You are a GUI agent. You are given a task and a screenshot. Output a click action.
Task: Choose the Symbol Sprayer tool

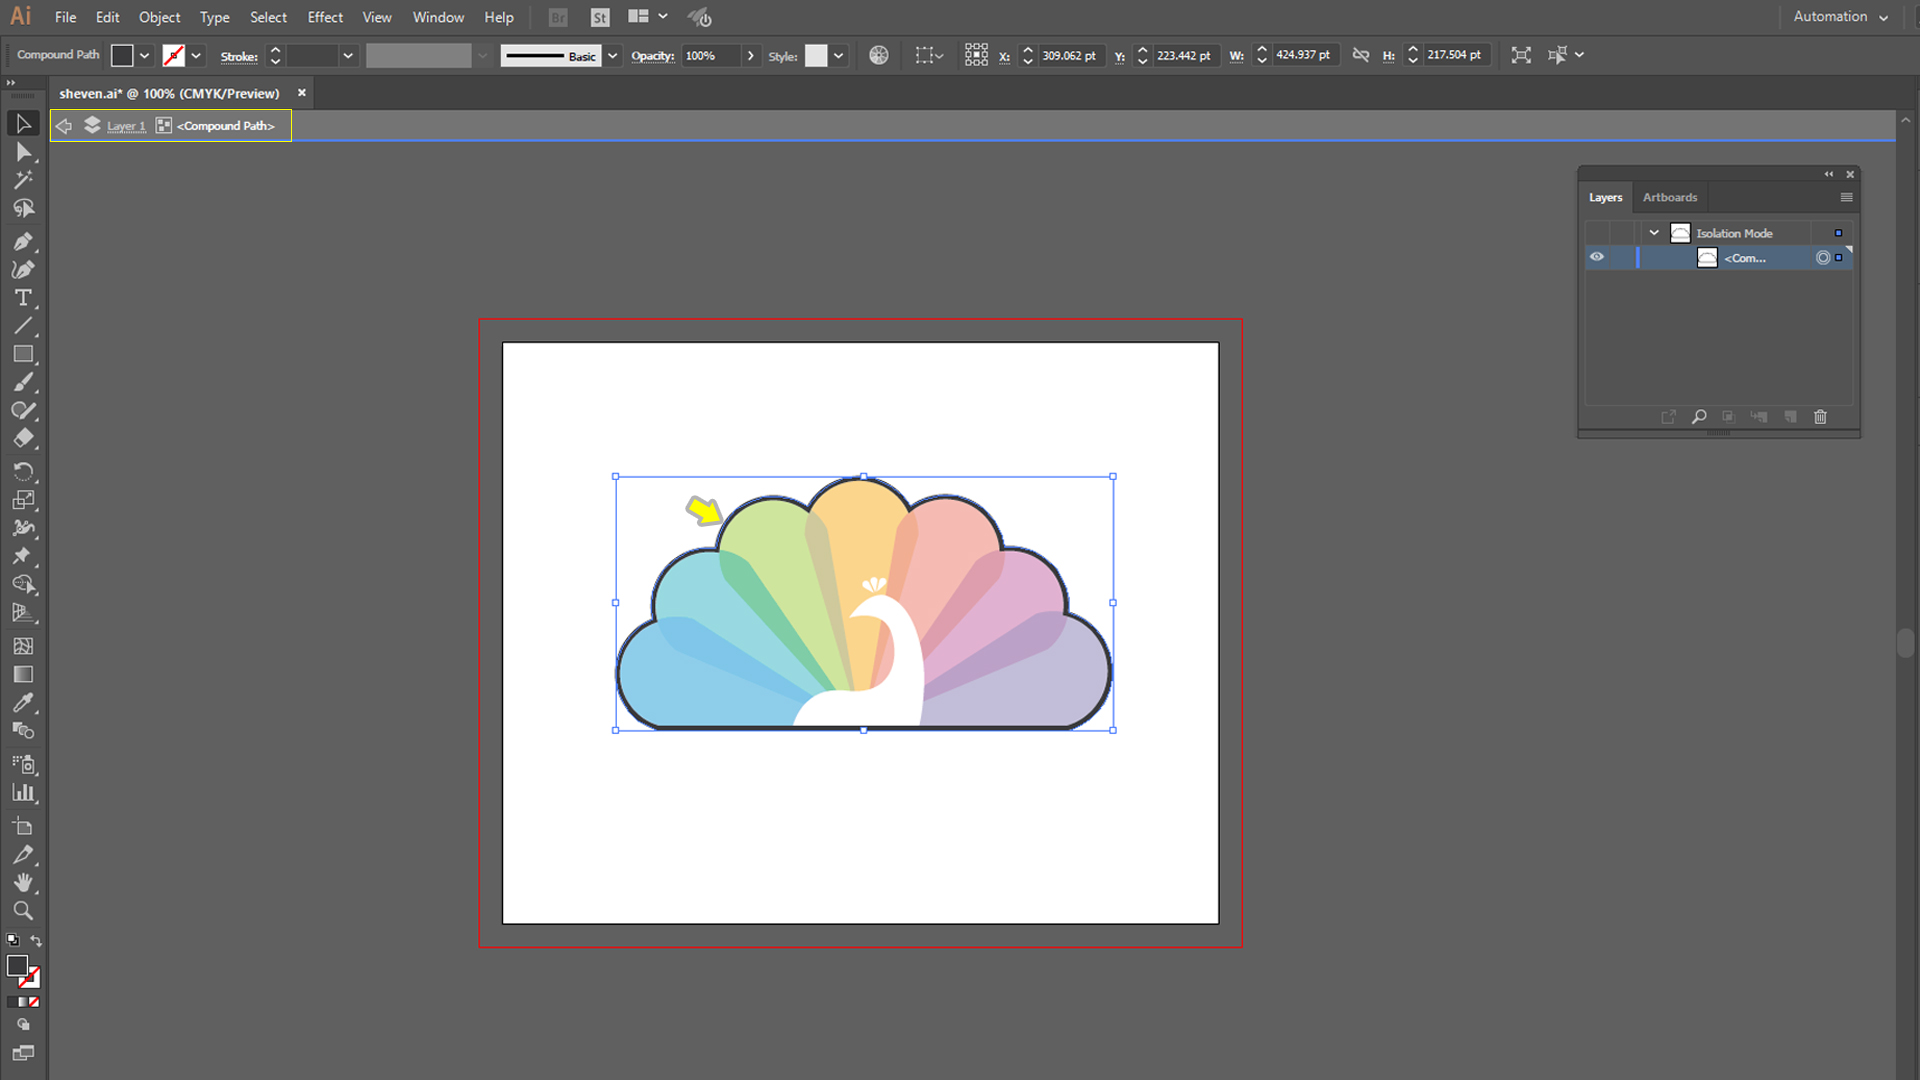coord(23,764)
